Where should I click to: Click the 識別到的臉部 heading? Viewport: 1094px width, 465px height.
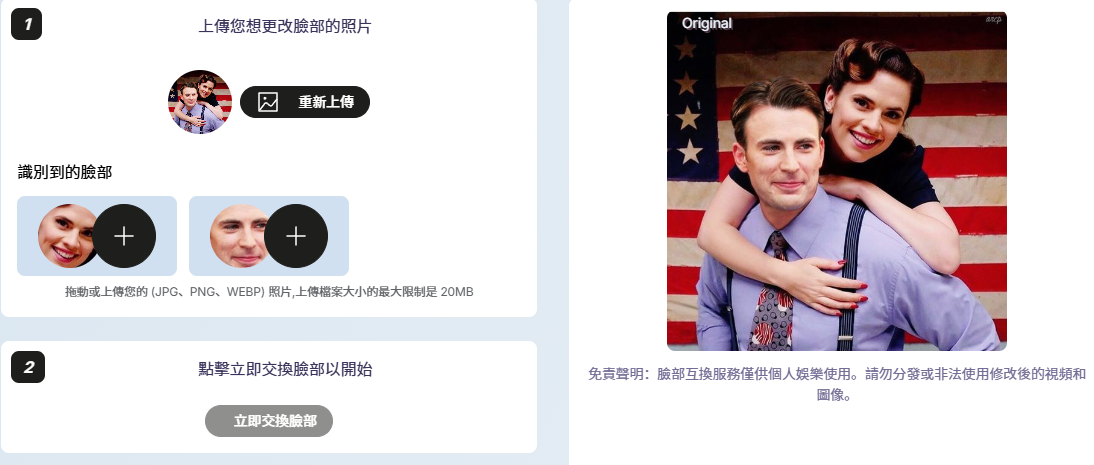tap(65, 172)
